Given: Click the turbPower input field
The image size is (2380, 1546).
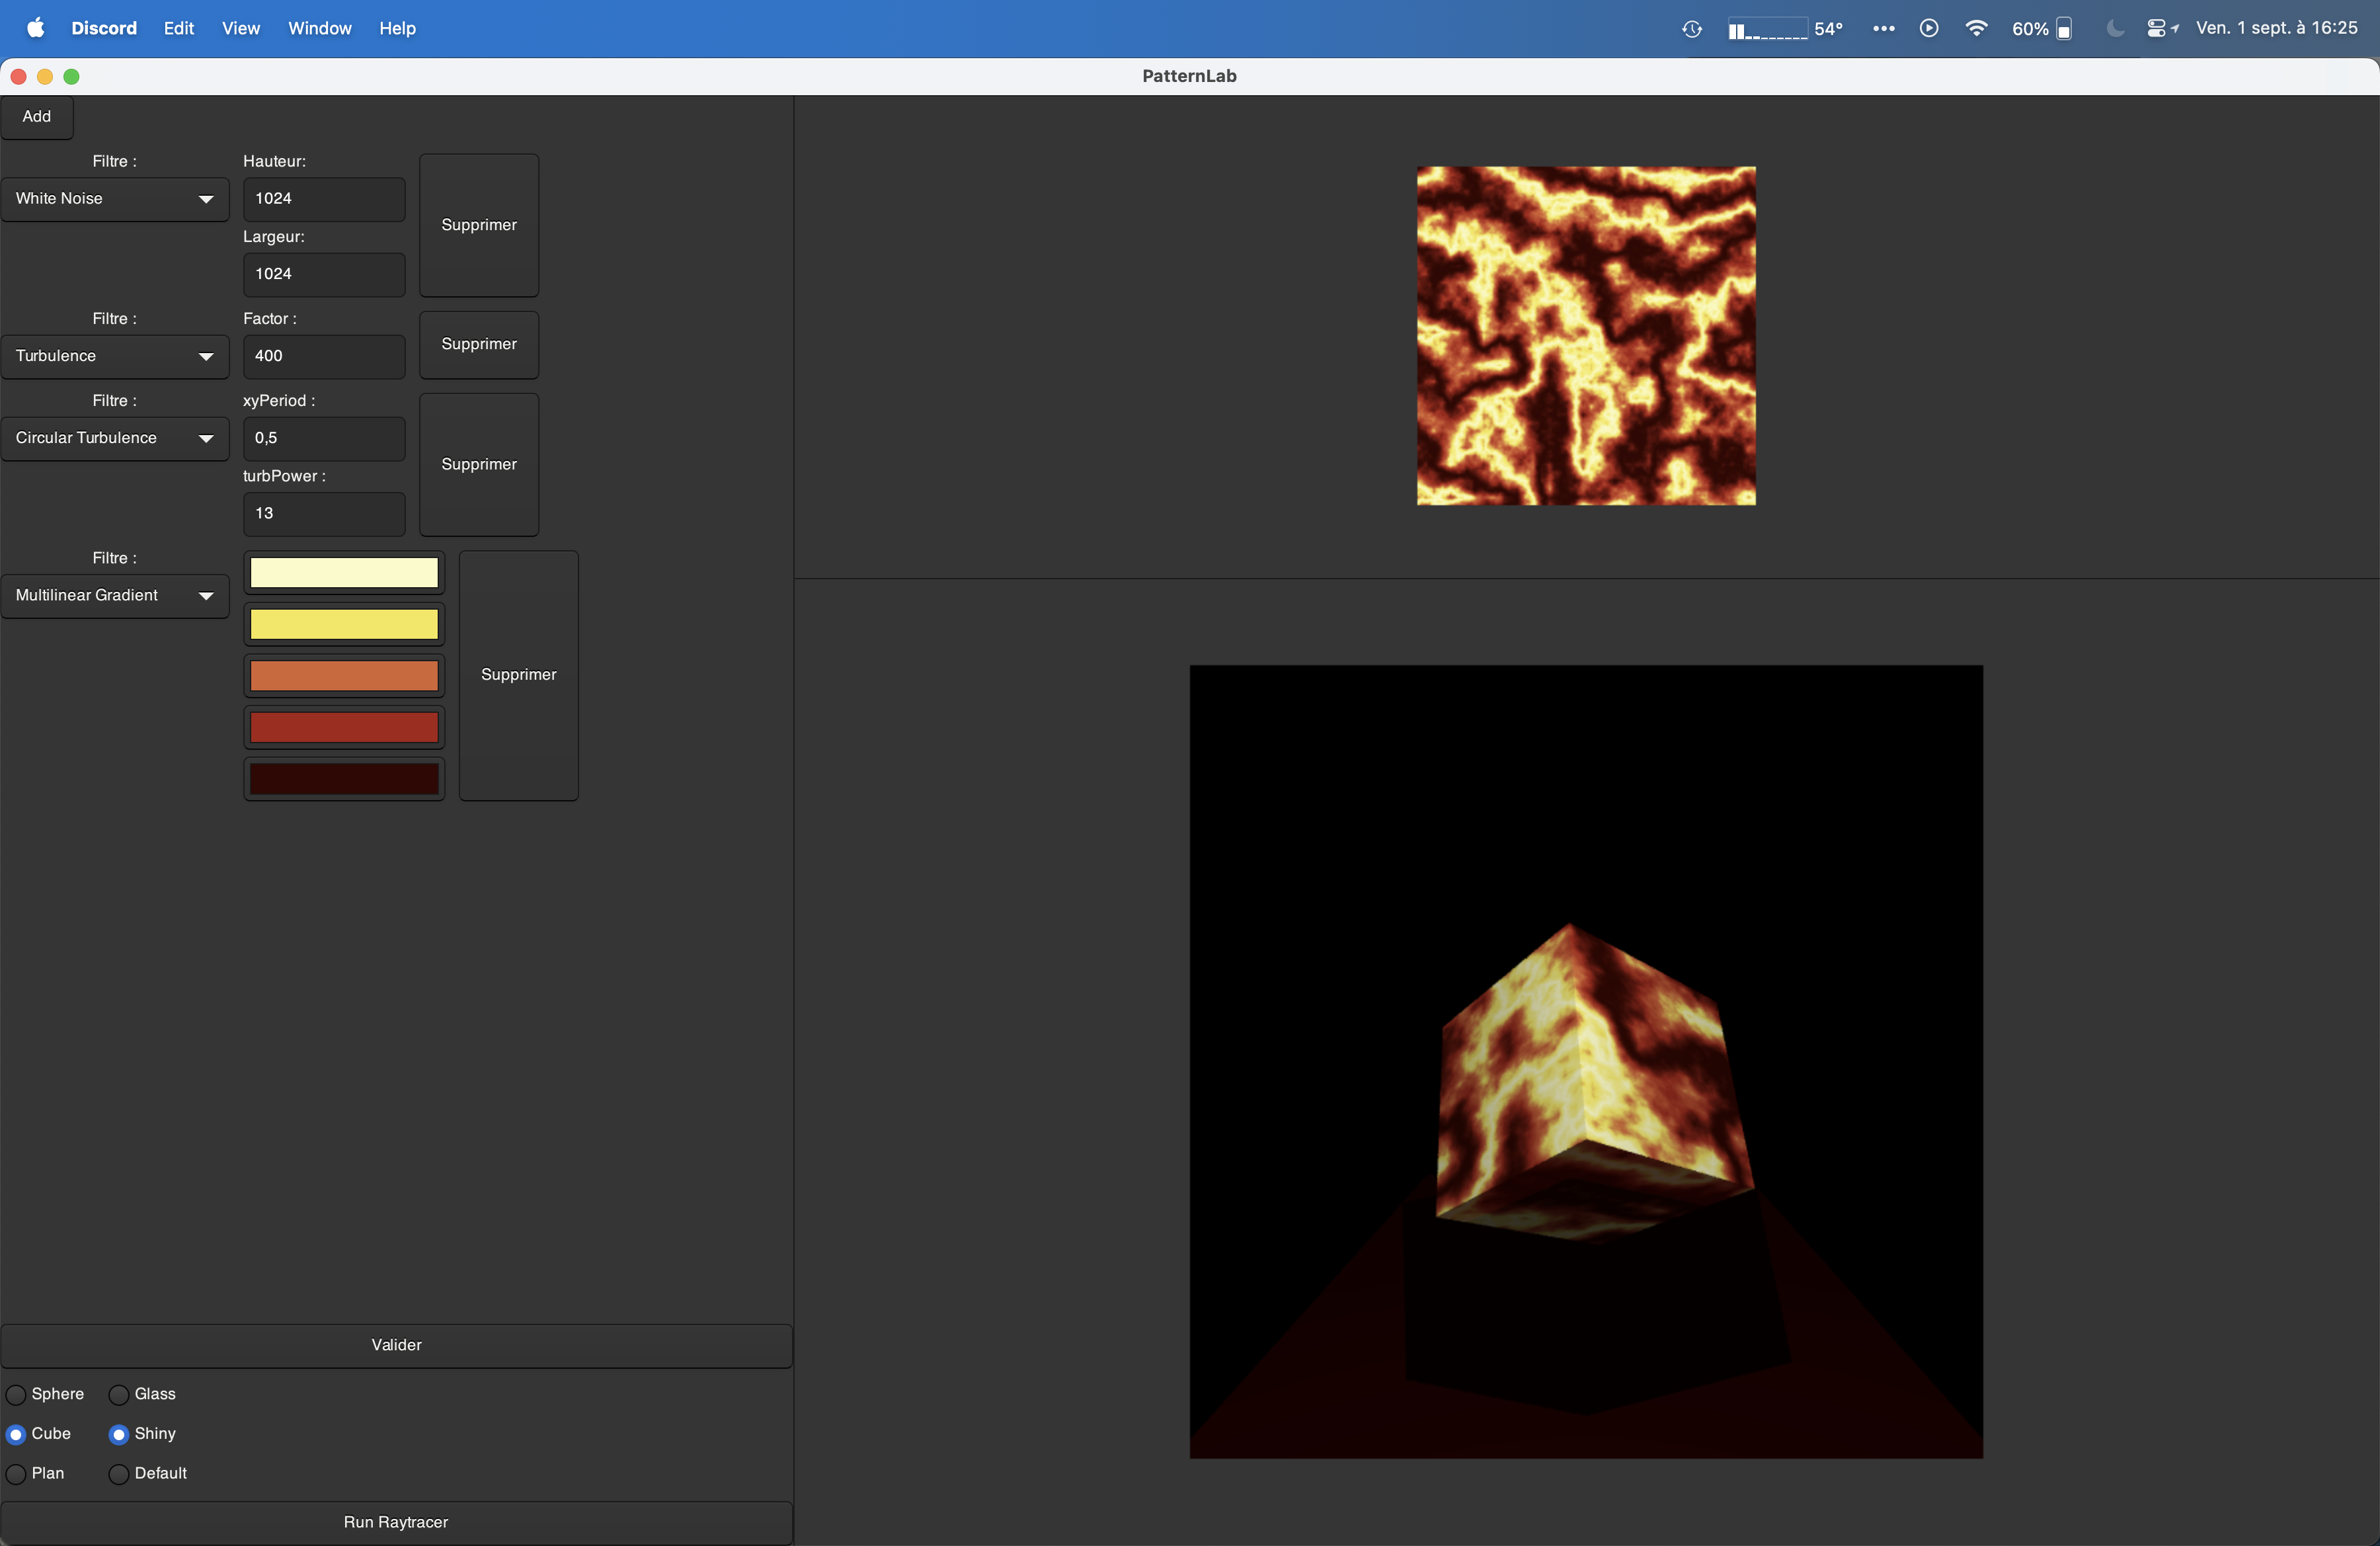Looking at the screenshot, I should [x=323, y=513].
